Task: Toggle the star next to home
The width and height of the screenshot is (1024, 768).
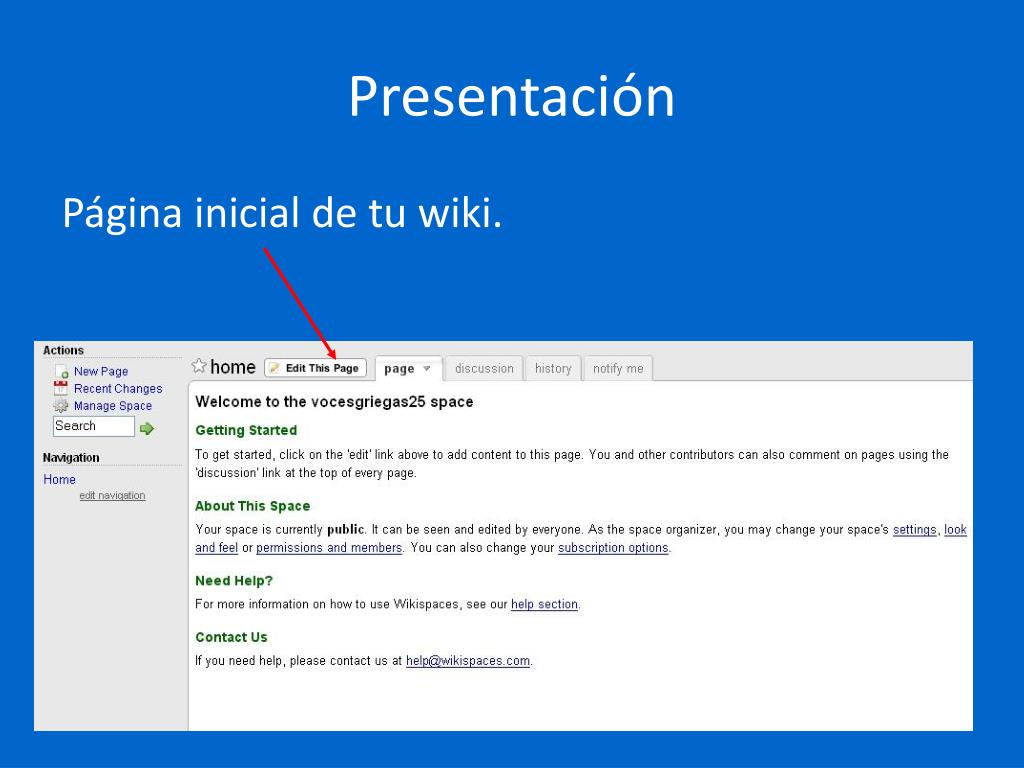Action: coord(199,366)
